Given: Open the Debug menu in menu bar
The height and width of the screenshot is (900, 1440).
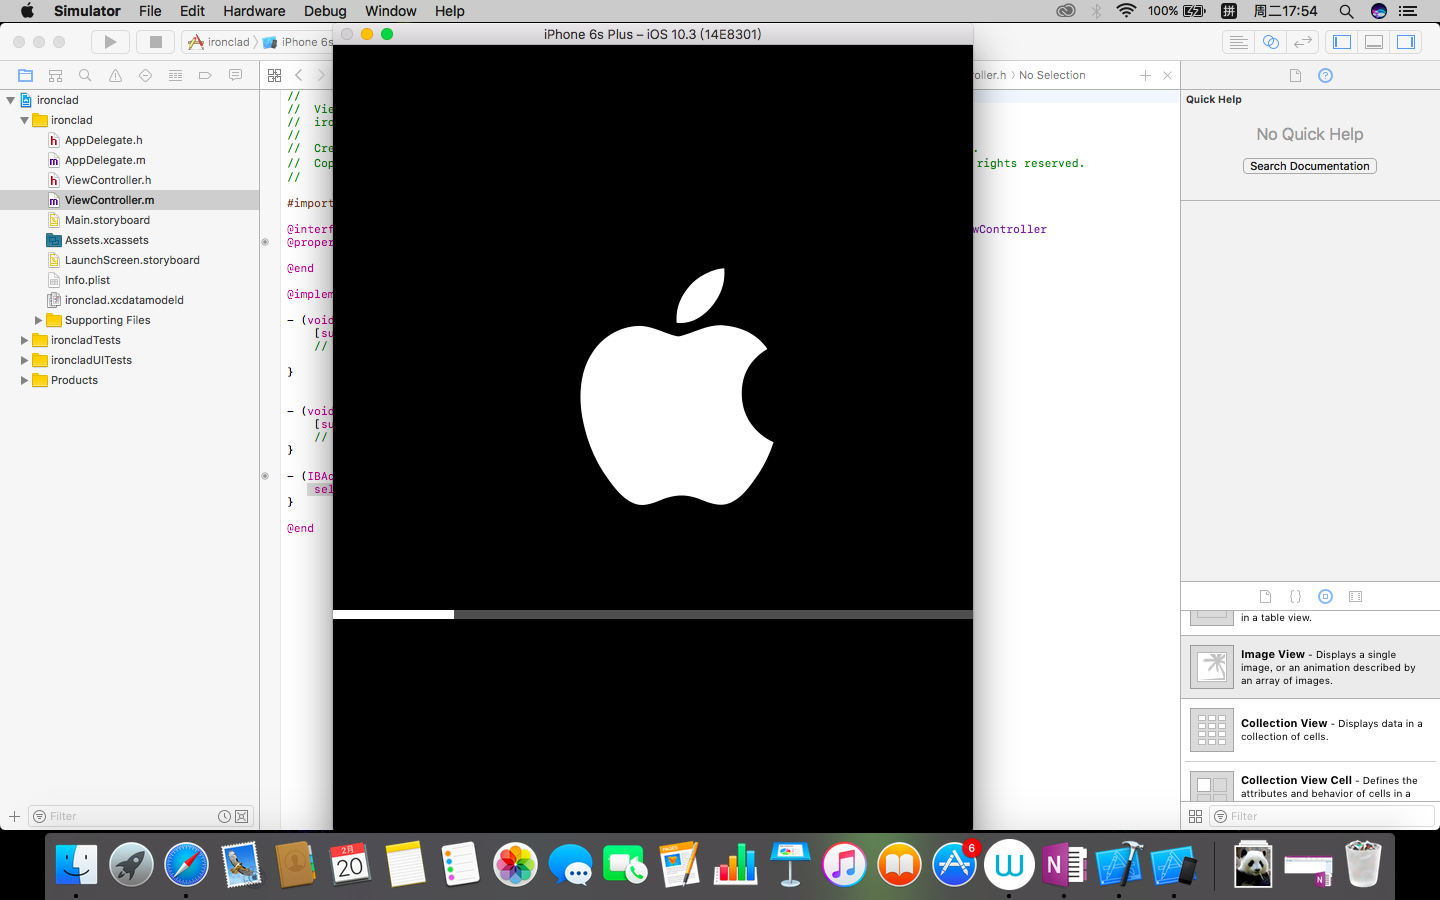Looking at the screenshot, I should coord(325,11).
